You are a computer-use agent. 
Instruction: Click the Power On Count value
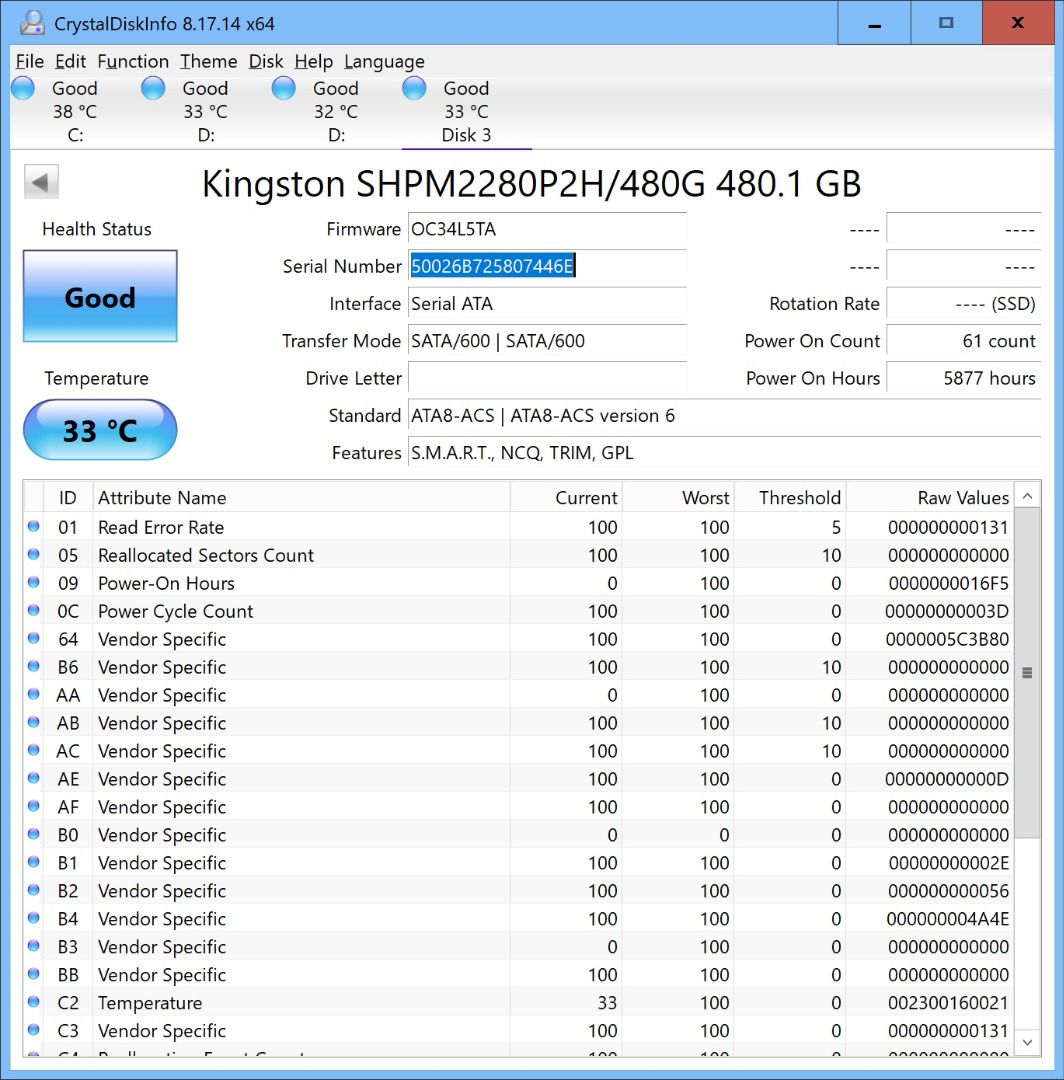tap(963, 341)
